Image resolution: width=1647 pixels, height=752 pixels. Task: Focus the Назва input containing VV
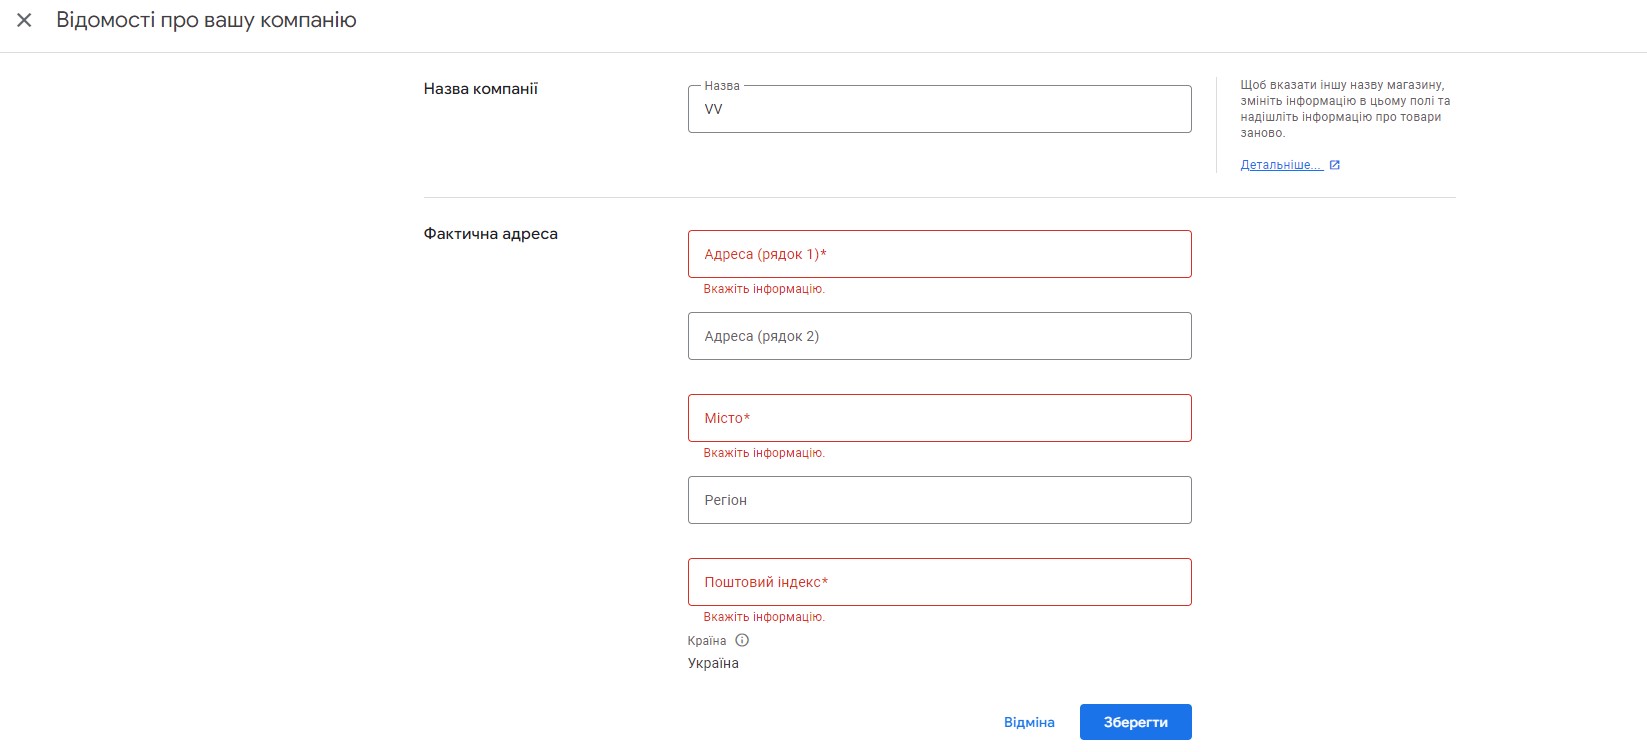[x=939, y=110]
